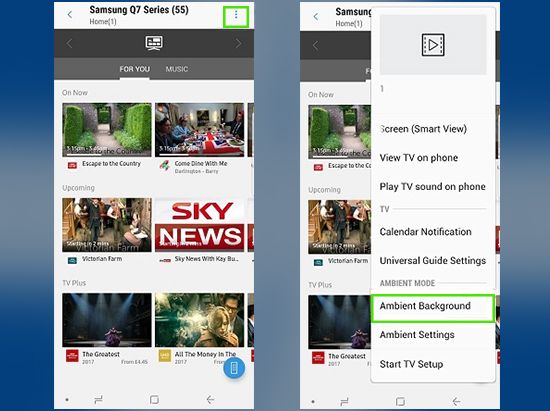Tap Home(1) subtitle in left phone
The image size is (550, 411).
[x=103, y=22]
